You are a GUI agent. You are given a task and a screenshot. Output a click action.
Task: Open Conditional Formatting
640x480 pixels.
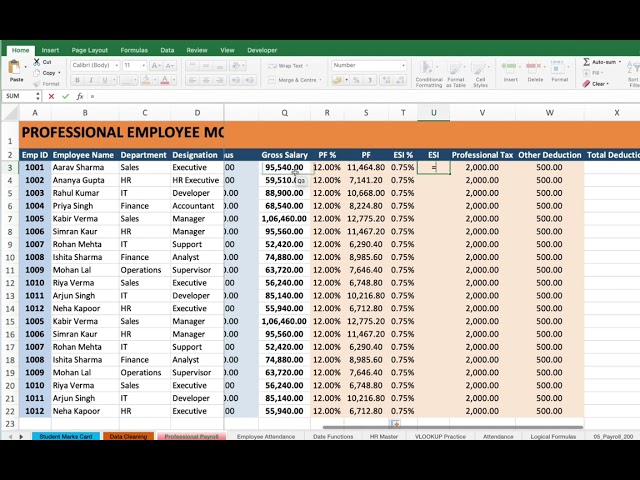coord(429,74)
